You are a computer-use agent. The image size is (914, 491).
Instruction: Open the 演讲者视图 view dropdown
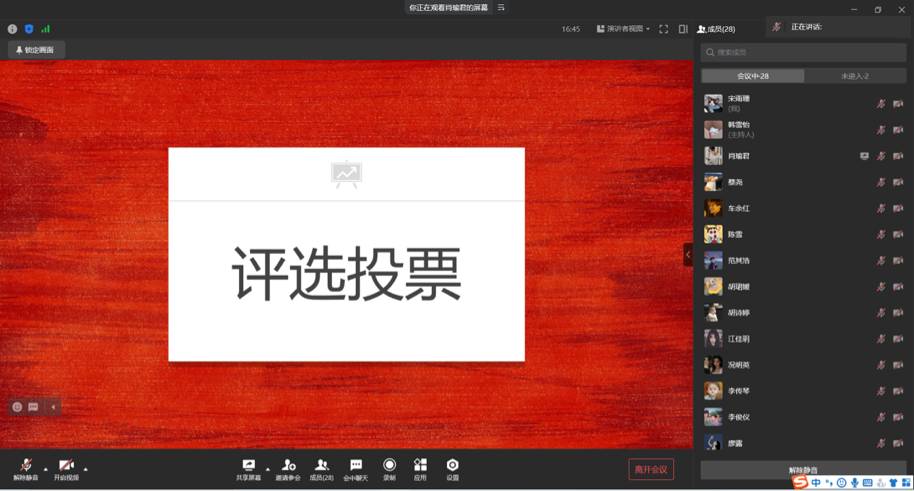pos(623,29)
